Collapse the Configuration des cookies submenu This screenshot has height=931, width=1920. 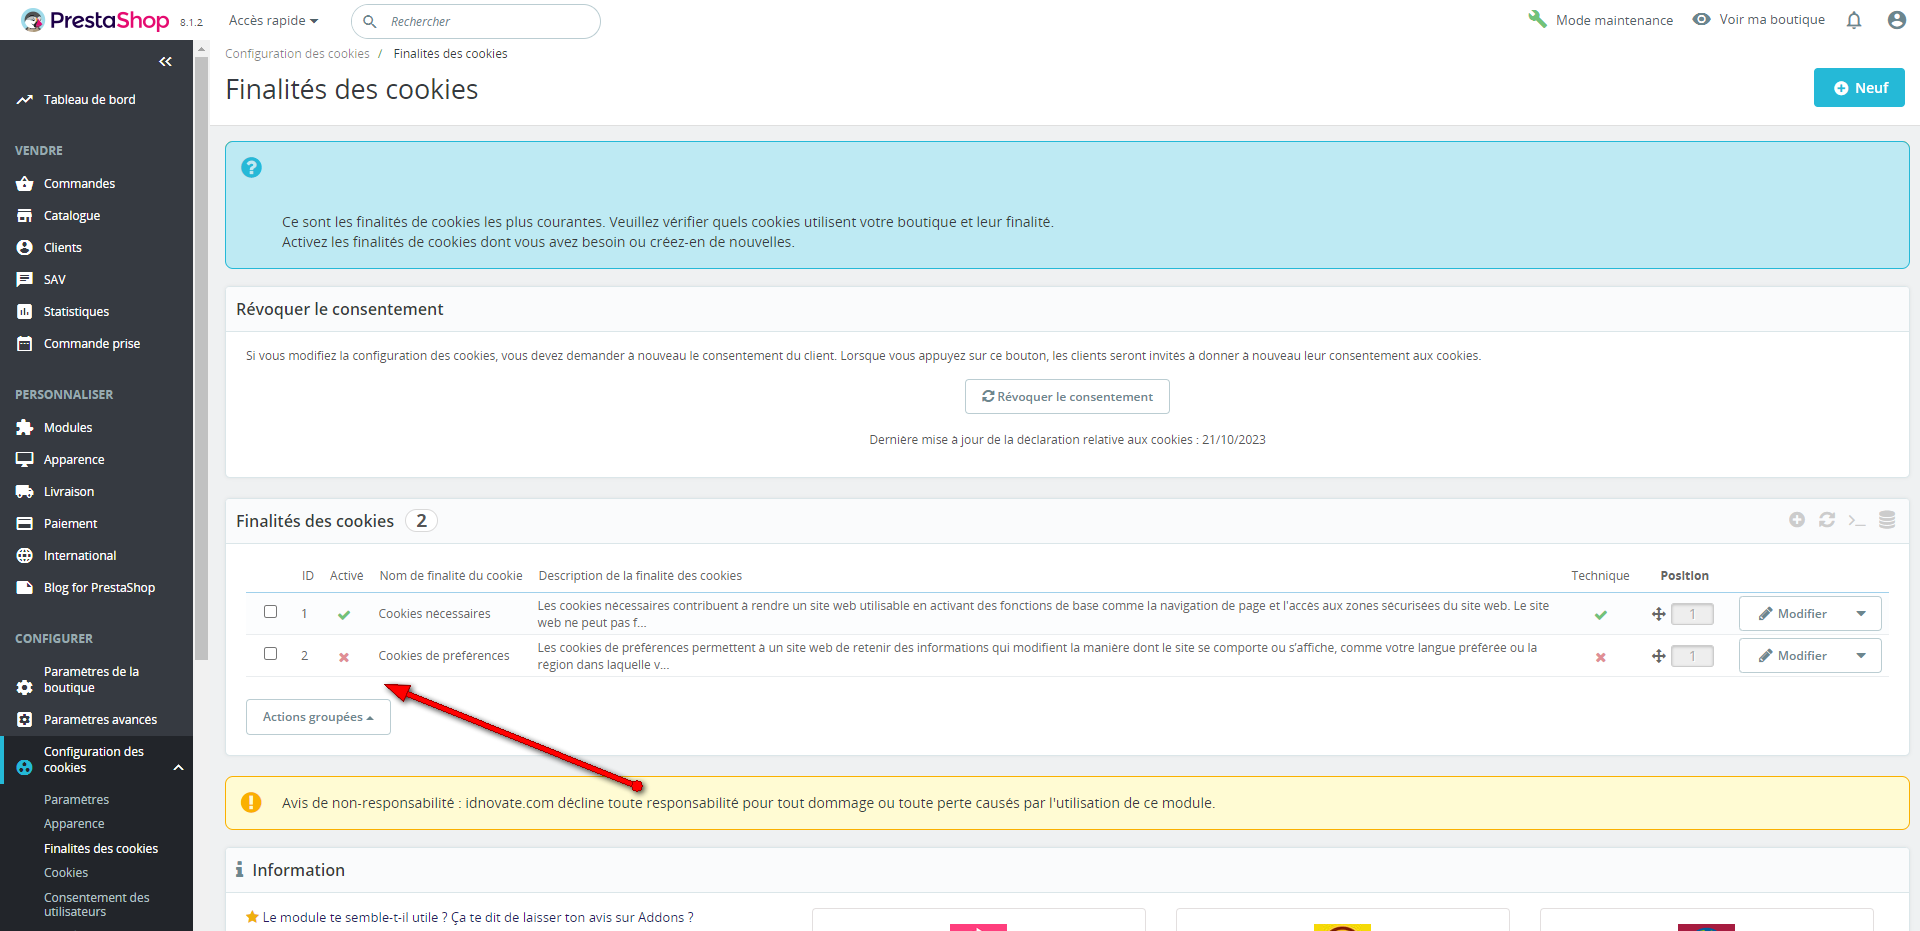(x=179, y=768)
